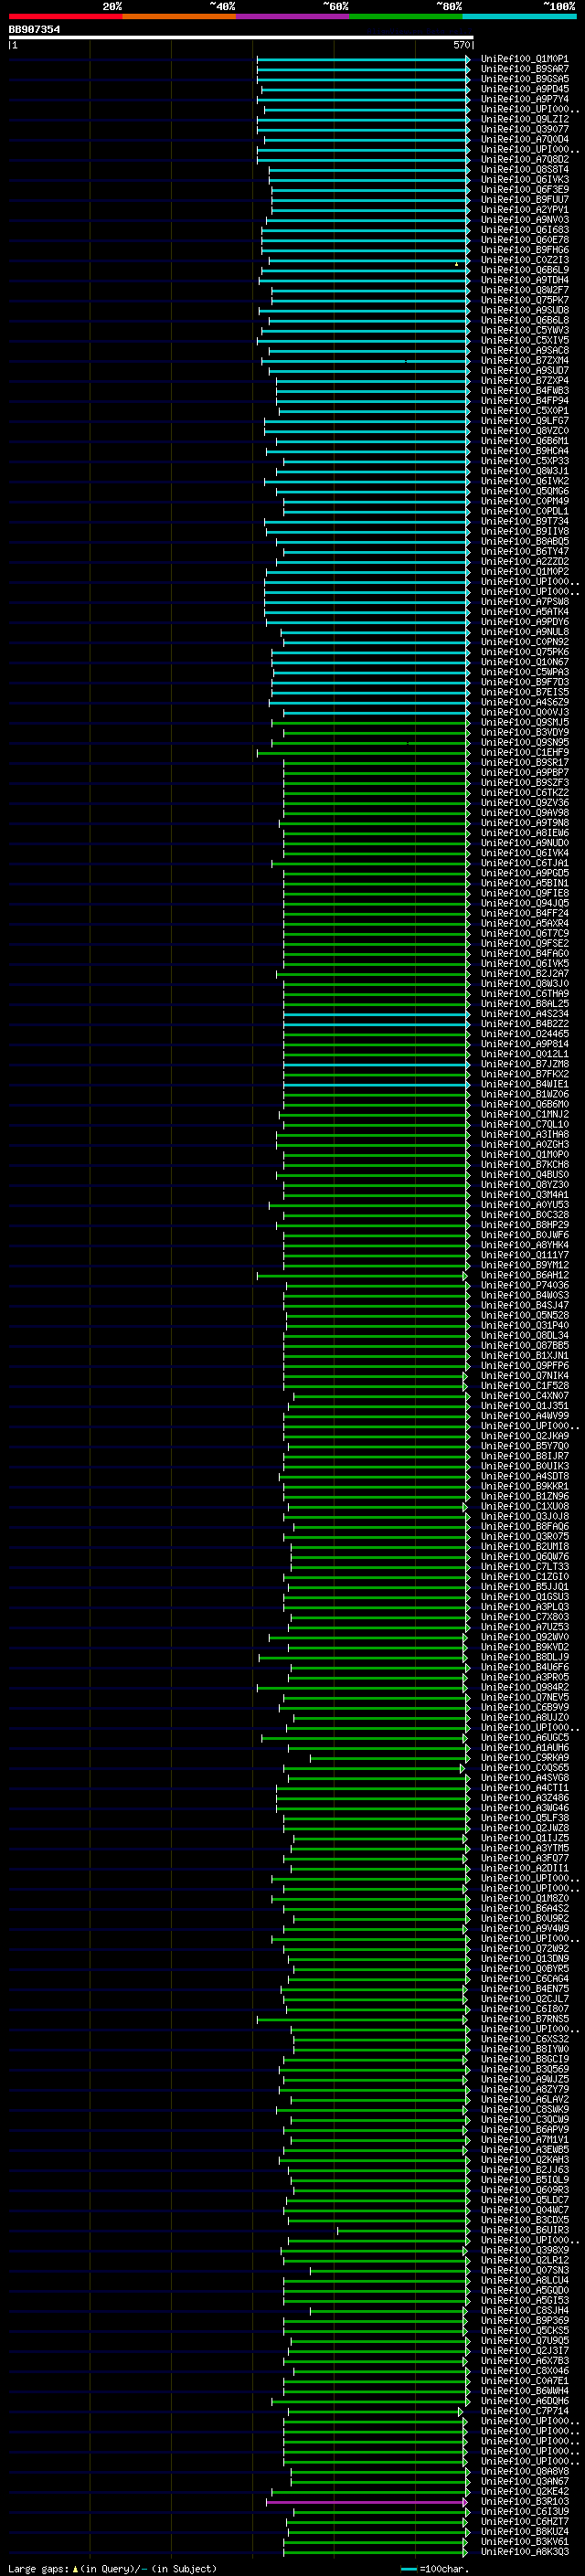Click the label UniRef100_Q6T7C9
Screen dimensions: 585x2576
pyautogui.click(x=524, y=933)
